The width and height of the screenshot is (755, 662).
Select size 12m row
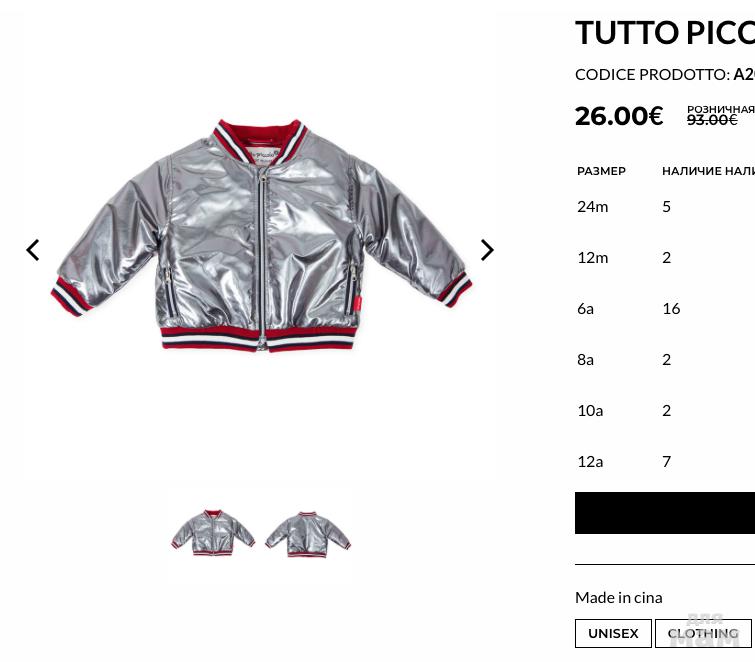[665, 258]
